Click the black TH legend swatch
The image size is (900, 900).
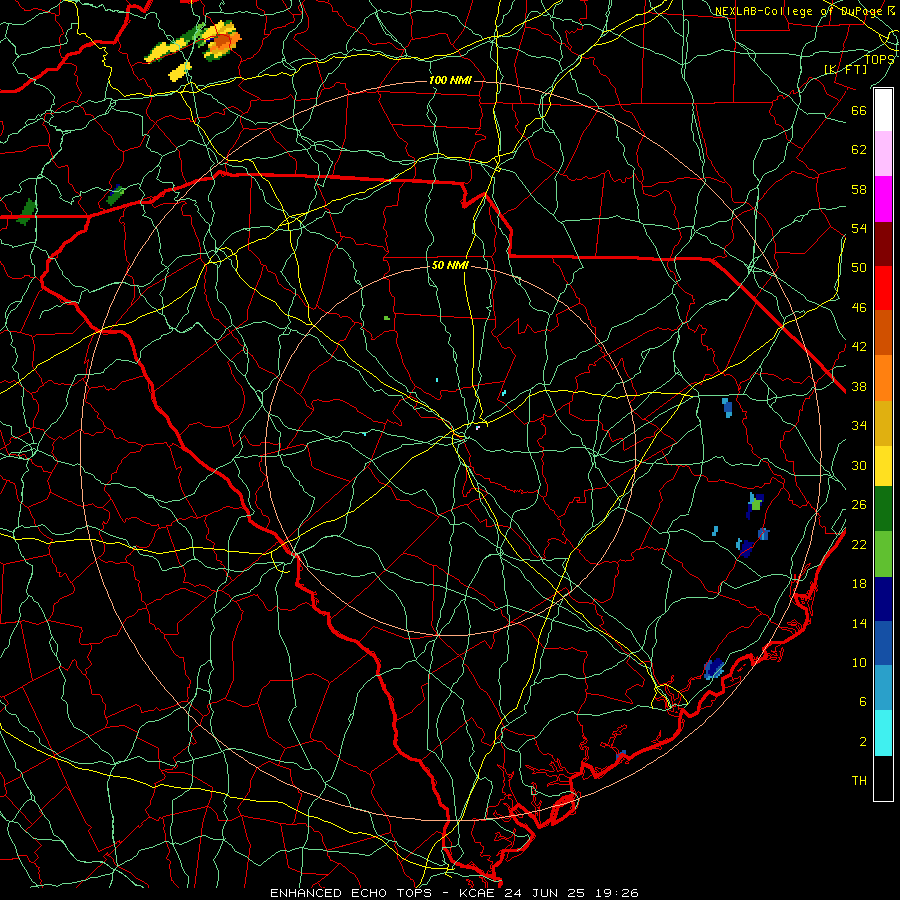pyautogui.click(x=883, y=778)
